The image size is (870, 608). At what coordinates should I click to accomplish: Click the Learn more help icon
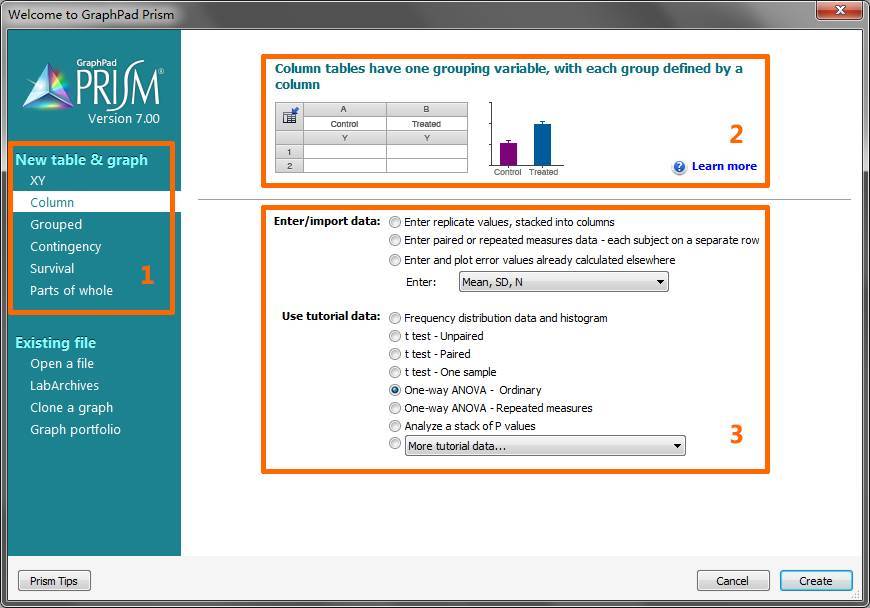point(679,167)
